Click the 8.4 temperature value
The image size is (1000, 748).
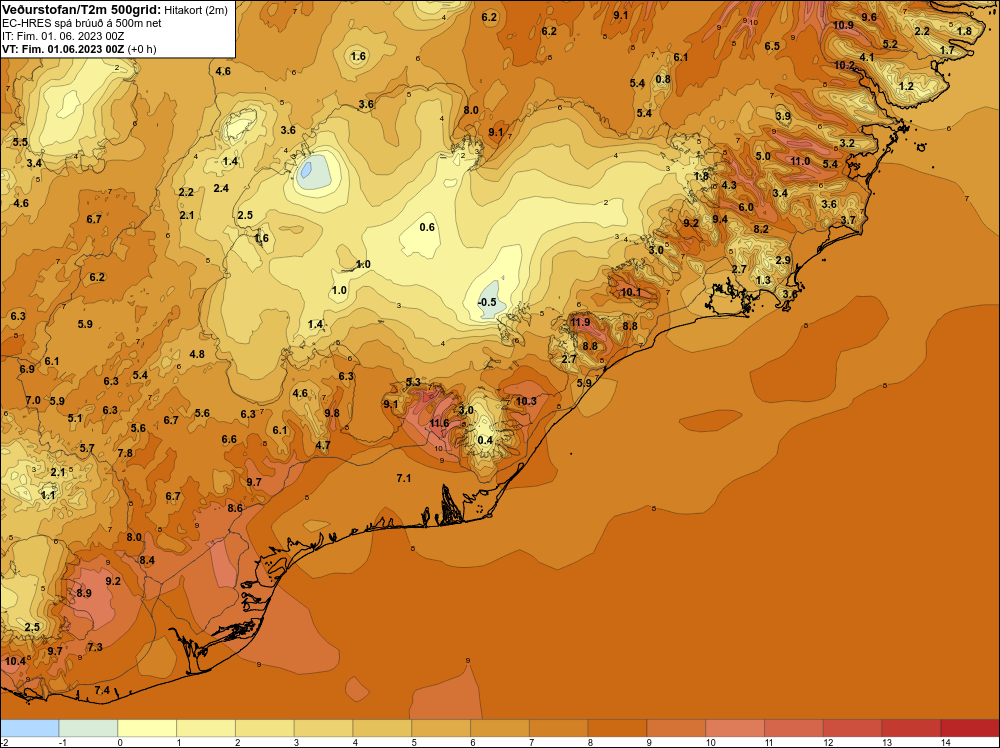[147, 561]
